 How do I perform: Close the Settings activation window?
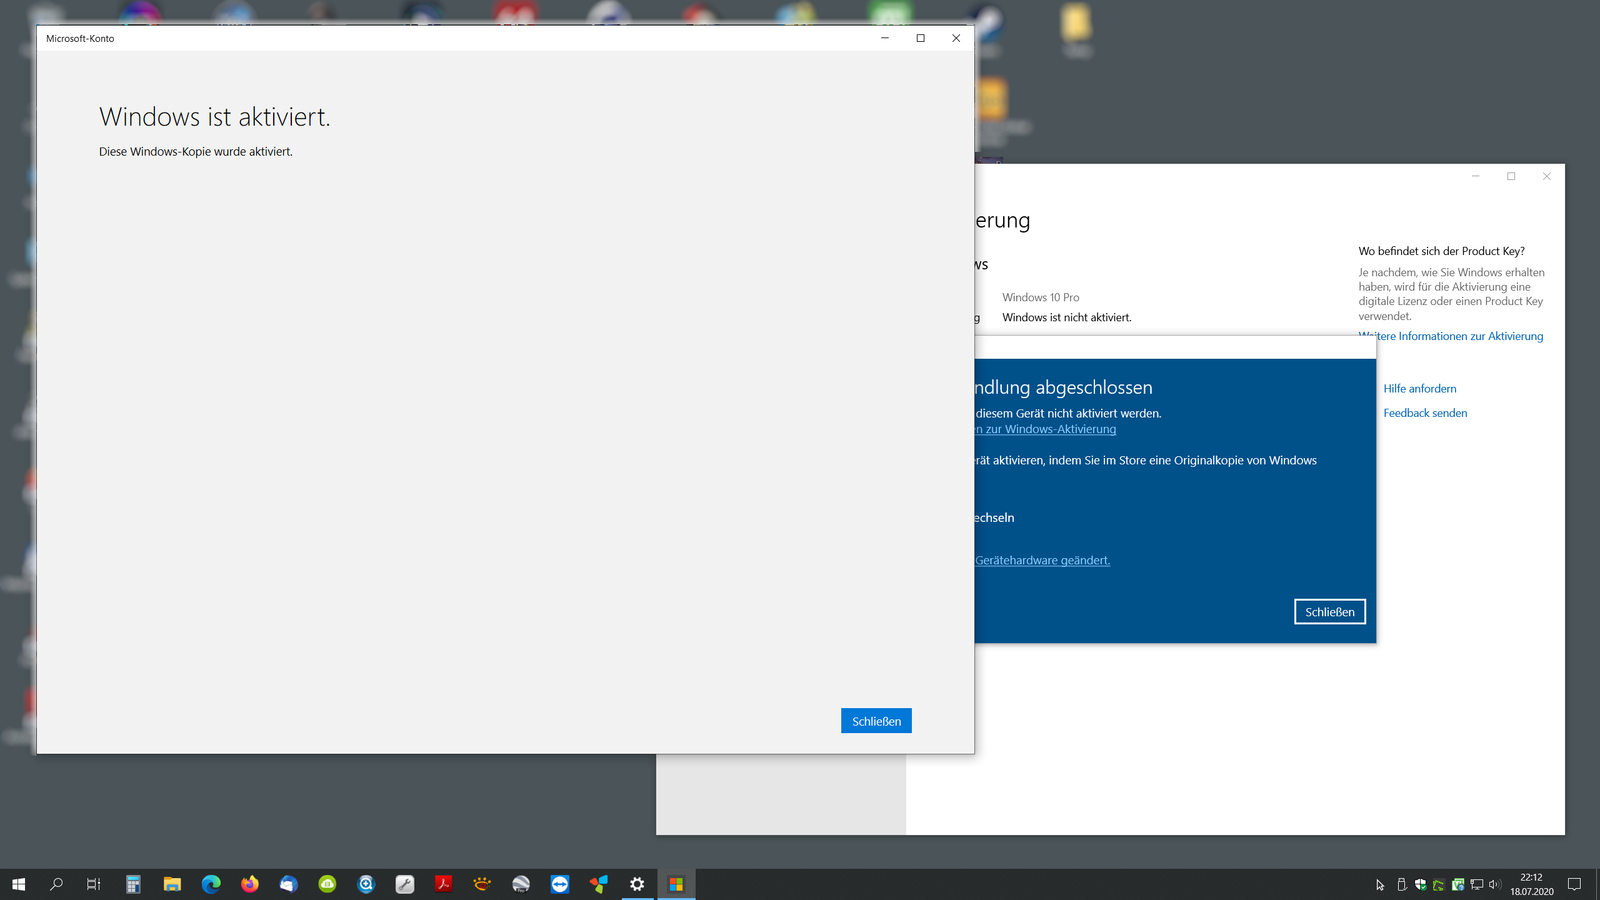[1547, 176]
